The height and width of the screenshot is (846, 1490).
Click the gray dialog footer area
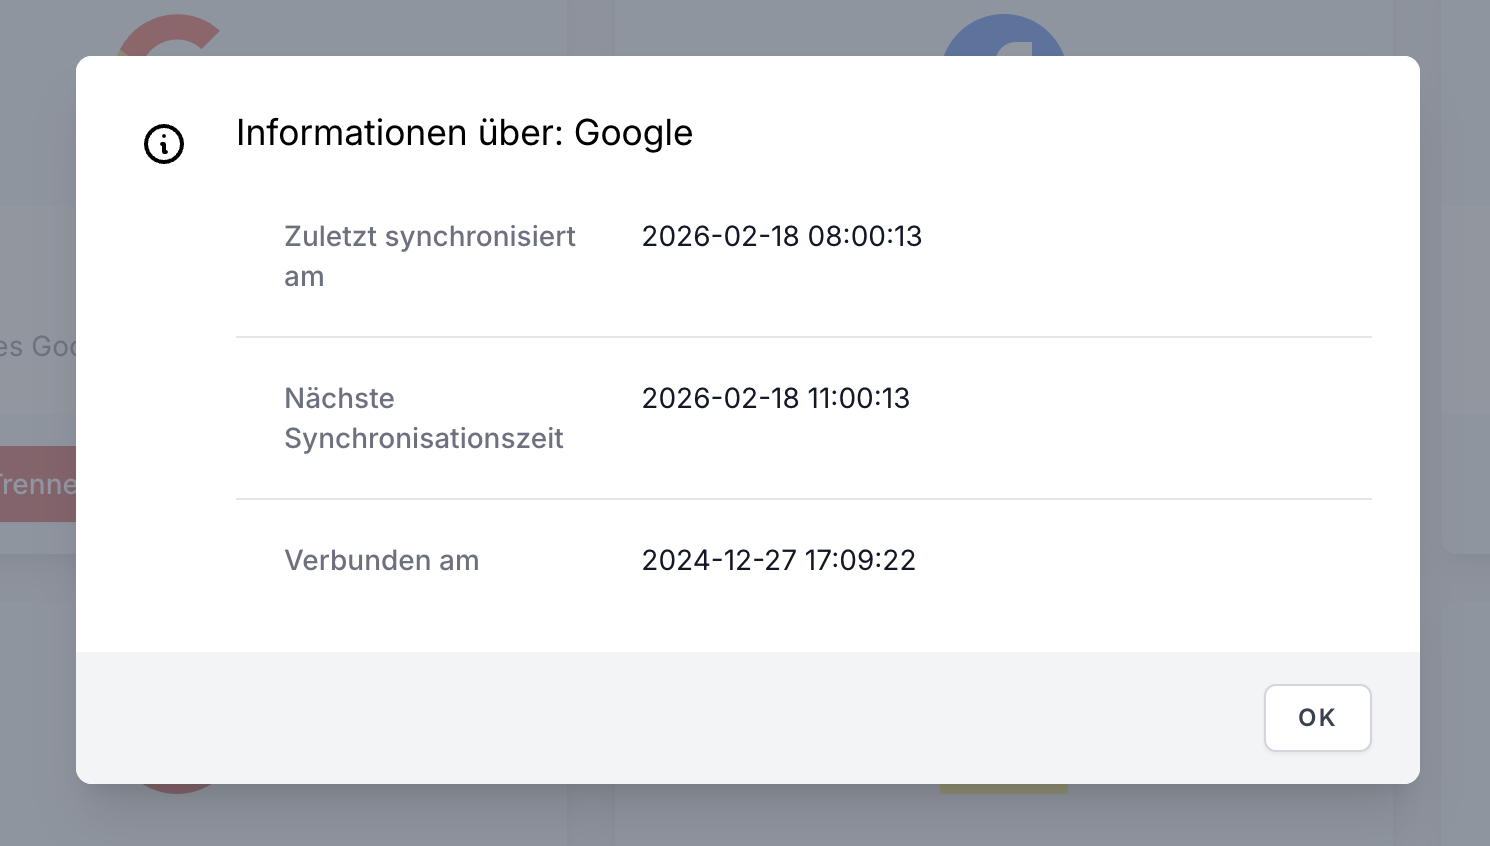[x=660, y=717]
